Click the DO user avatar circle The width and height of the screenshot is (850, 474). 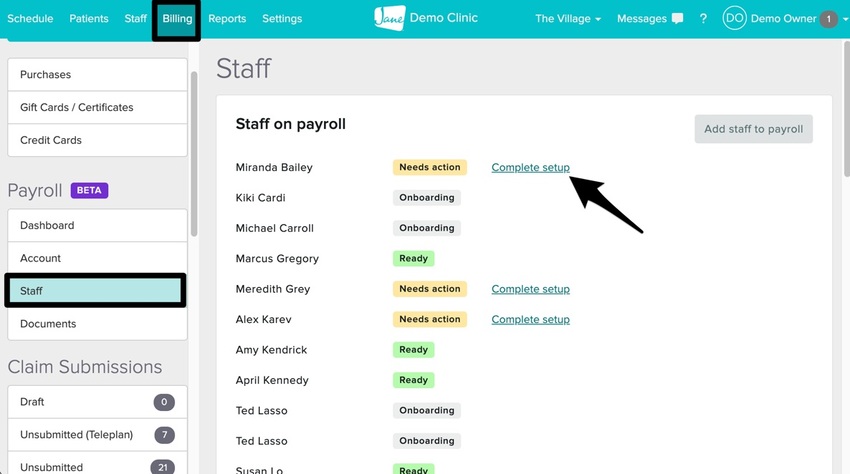point(734,19)
